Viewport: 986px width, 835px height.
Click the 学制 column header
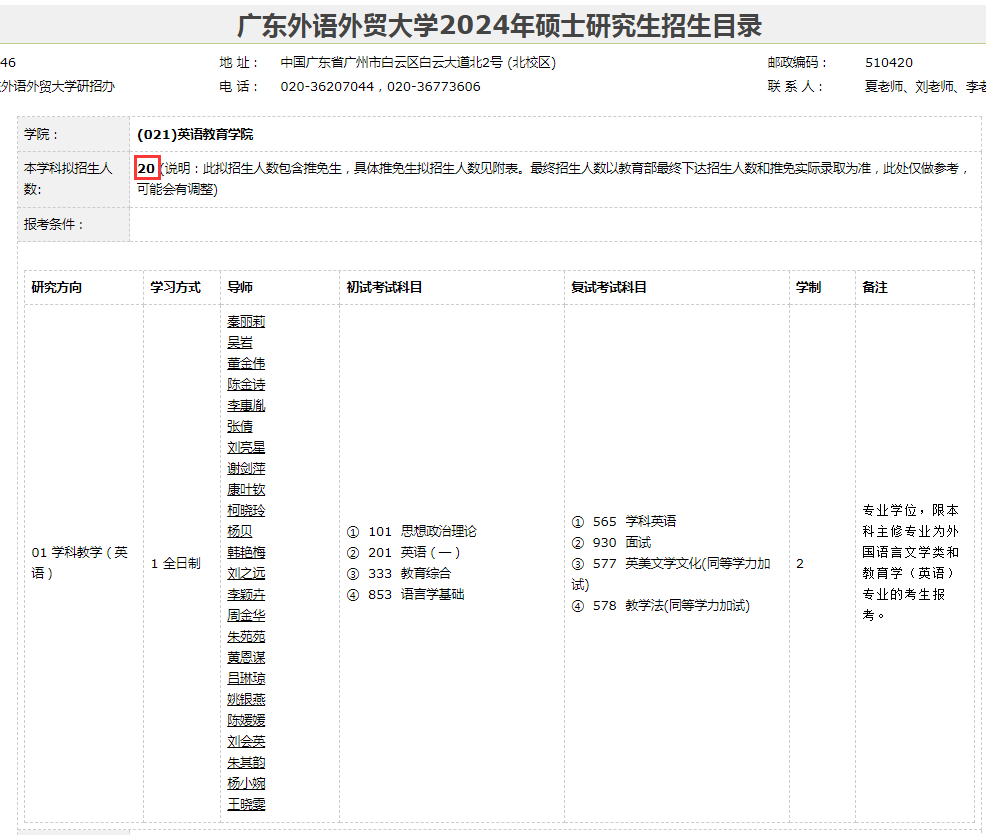808,287
